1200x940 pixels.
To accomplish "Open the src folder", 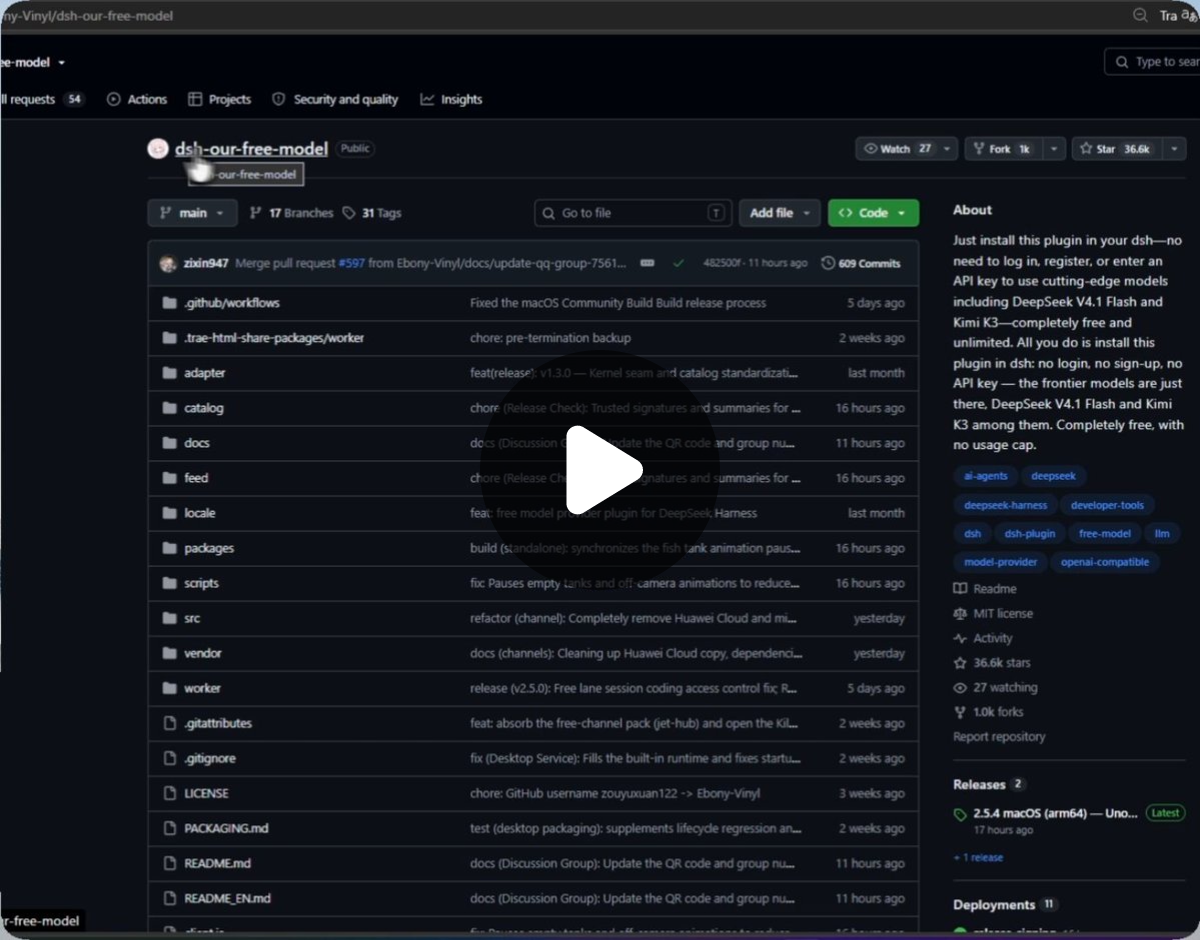I will 192,618.
